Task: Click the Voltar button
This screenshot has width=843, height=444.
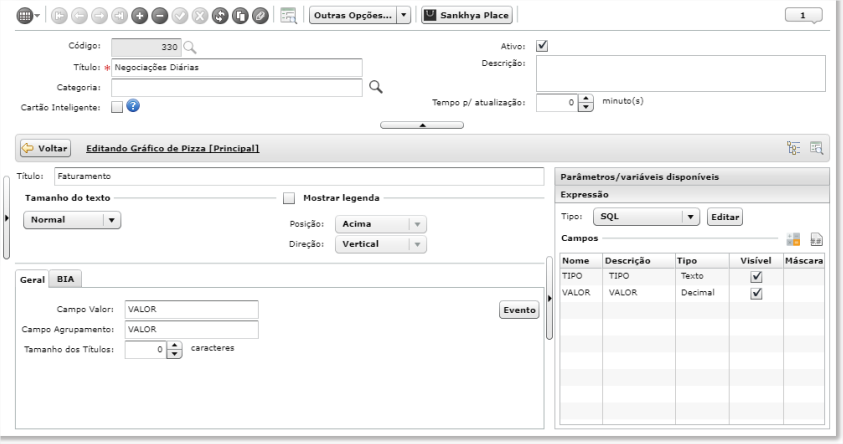Action: [46, 148]
